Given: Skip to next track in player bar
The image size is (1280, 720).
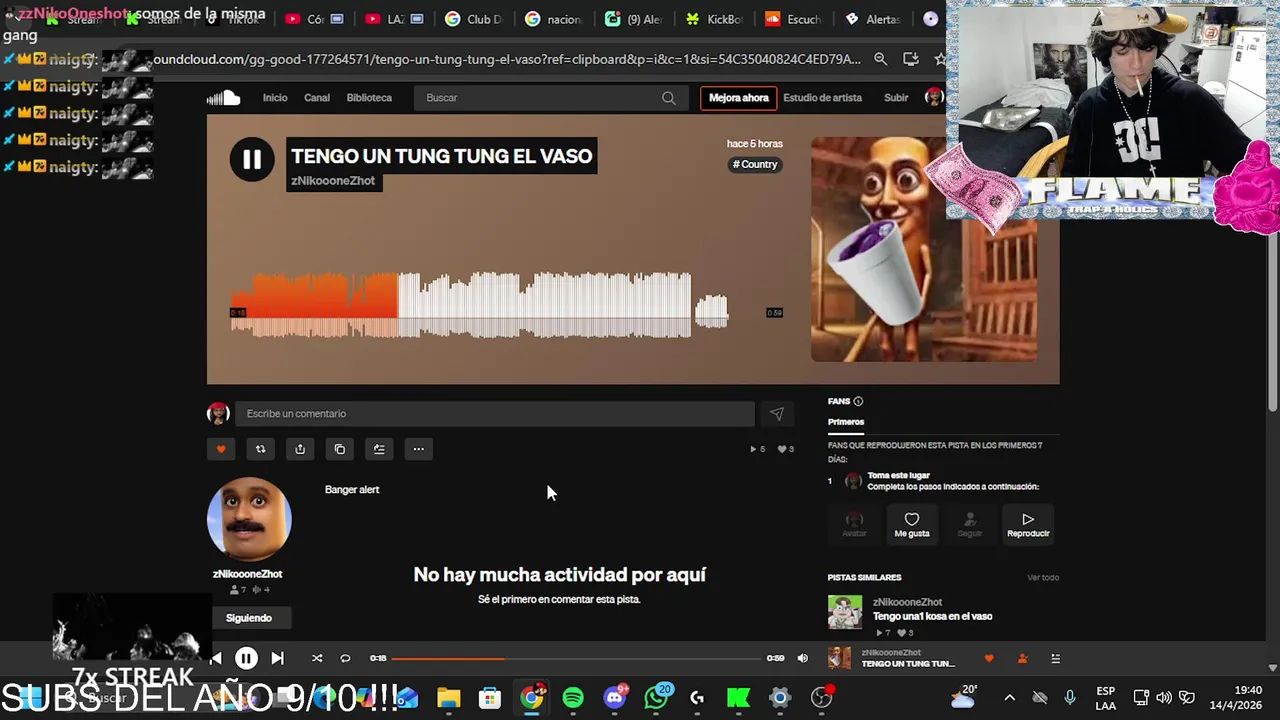Looking at the screenshot, I should click(278, 658).
